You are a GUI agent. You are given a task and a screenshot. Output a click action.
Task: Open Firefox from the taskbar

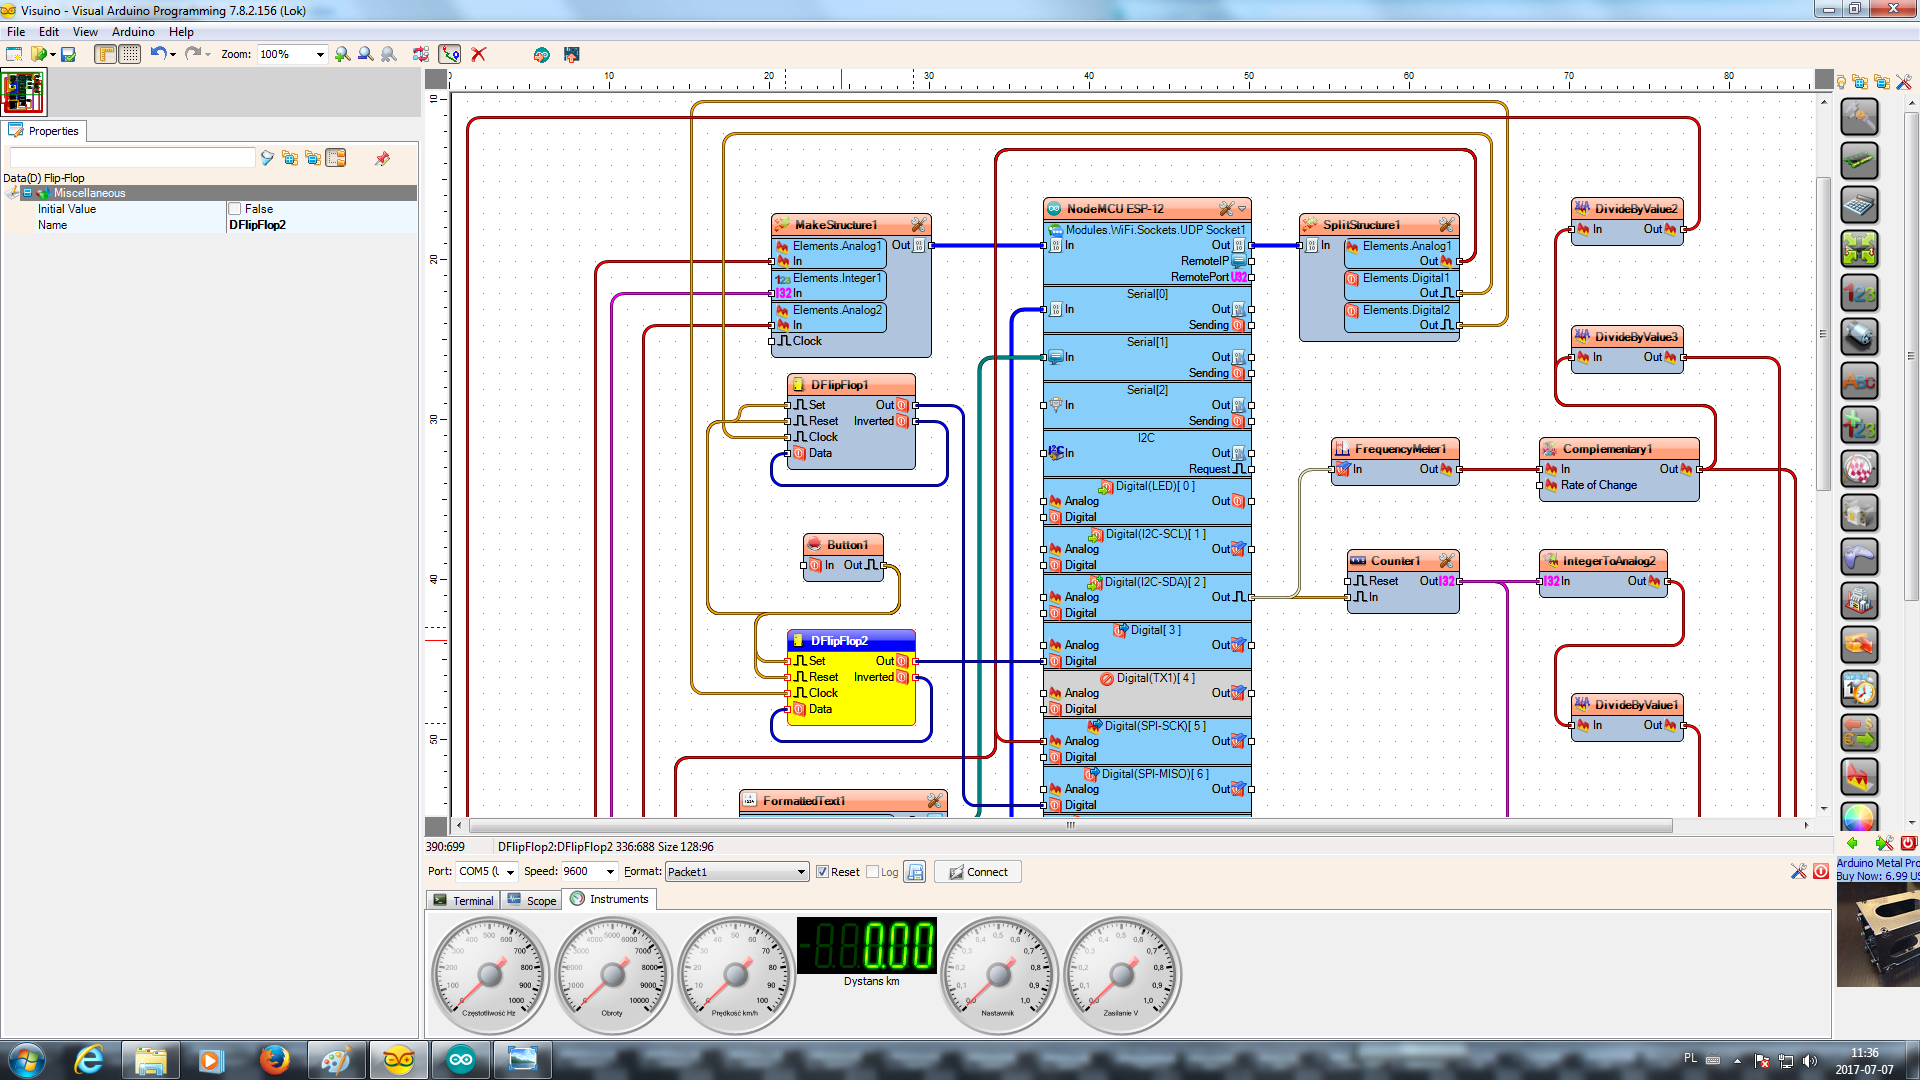(x=274, y=1060)
